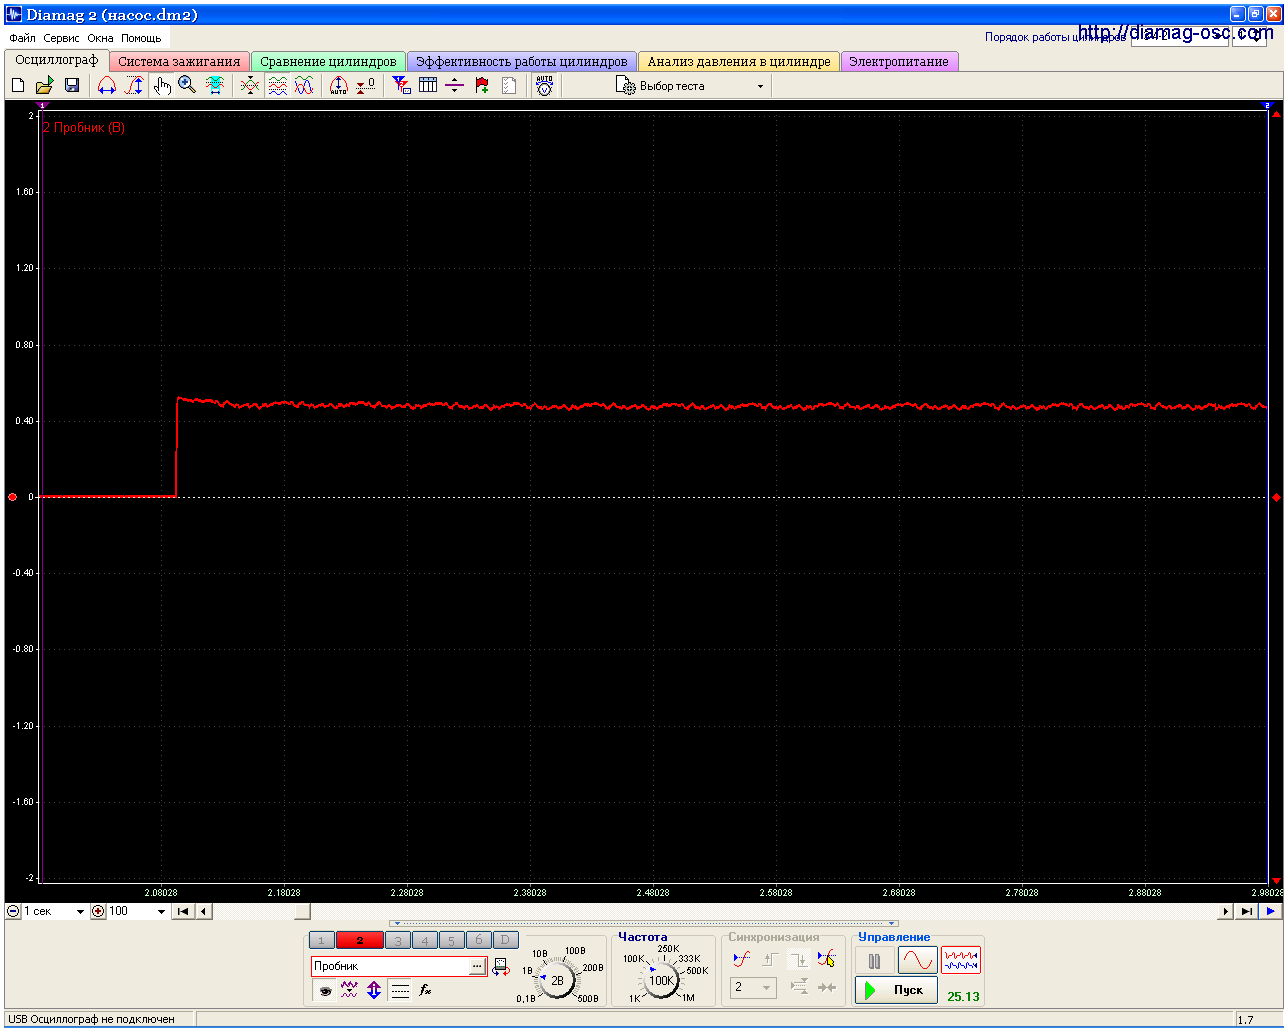Viewport: 1288px width, 1032px height.
Task: Click the ellipsis button beside Пробник field
Action: tap(477, 966)
